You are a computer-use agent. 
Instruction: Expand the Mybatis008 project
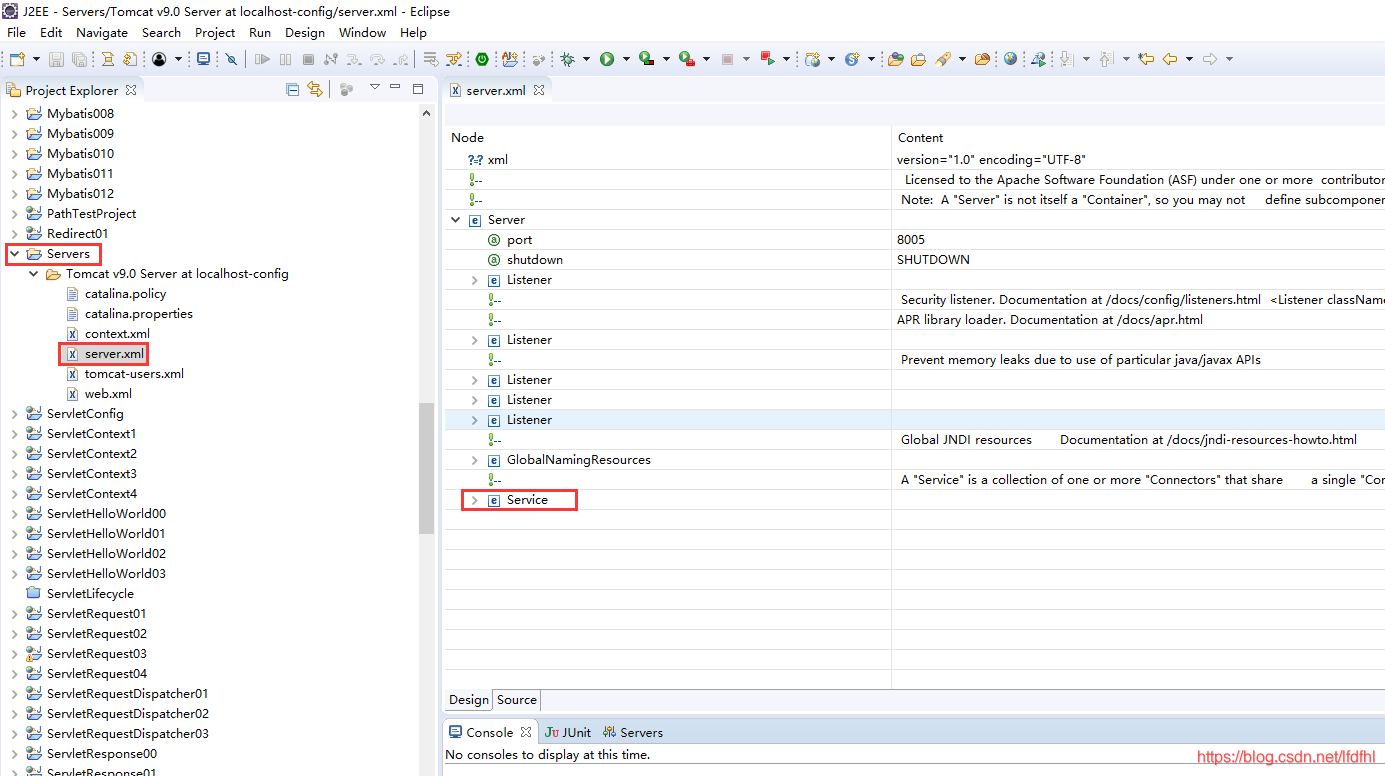tap(14, 114)
